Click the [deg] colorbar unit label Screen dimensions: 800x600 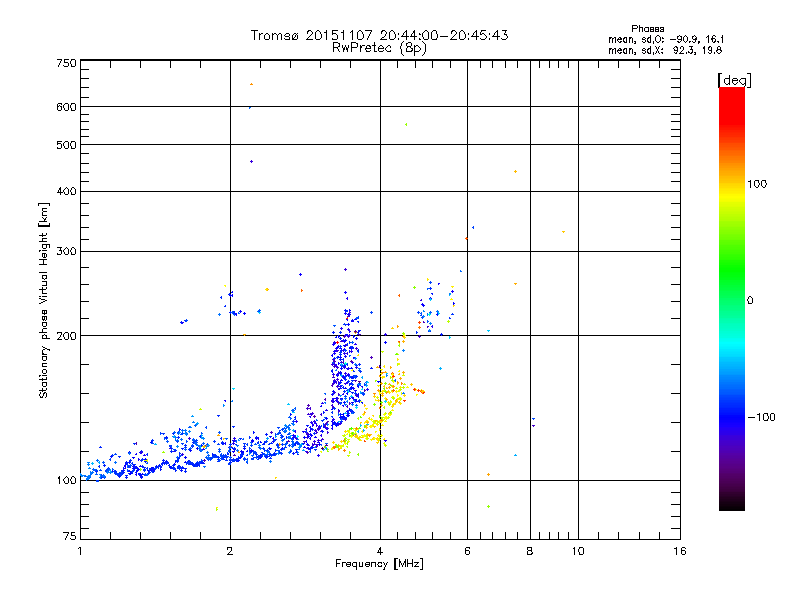pyautogui.click(x=733, y=79)
